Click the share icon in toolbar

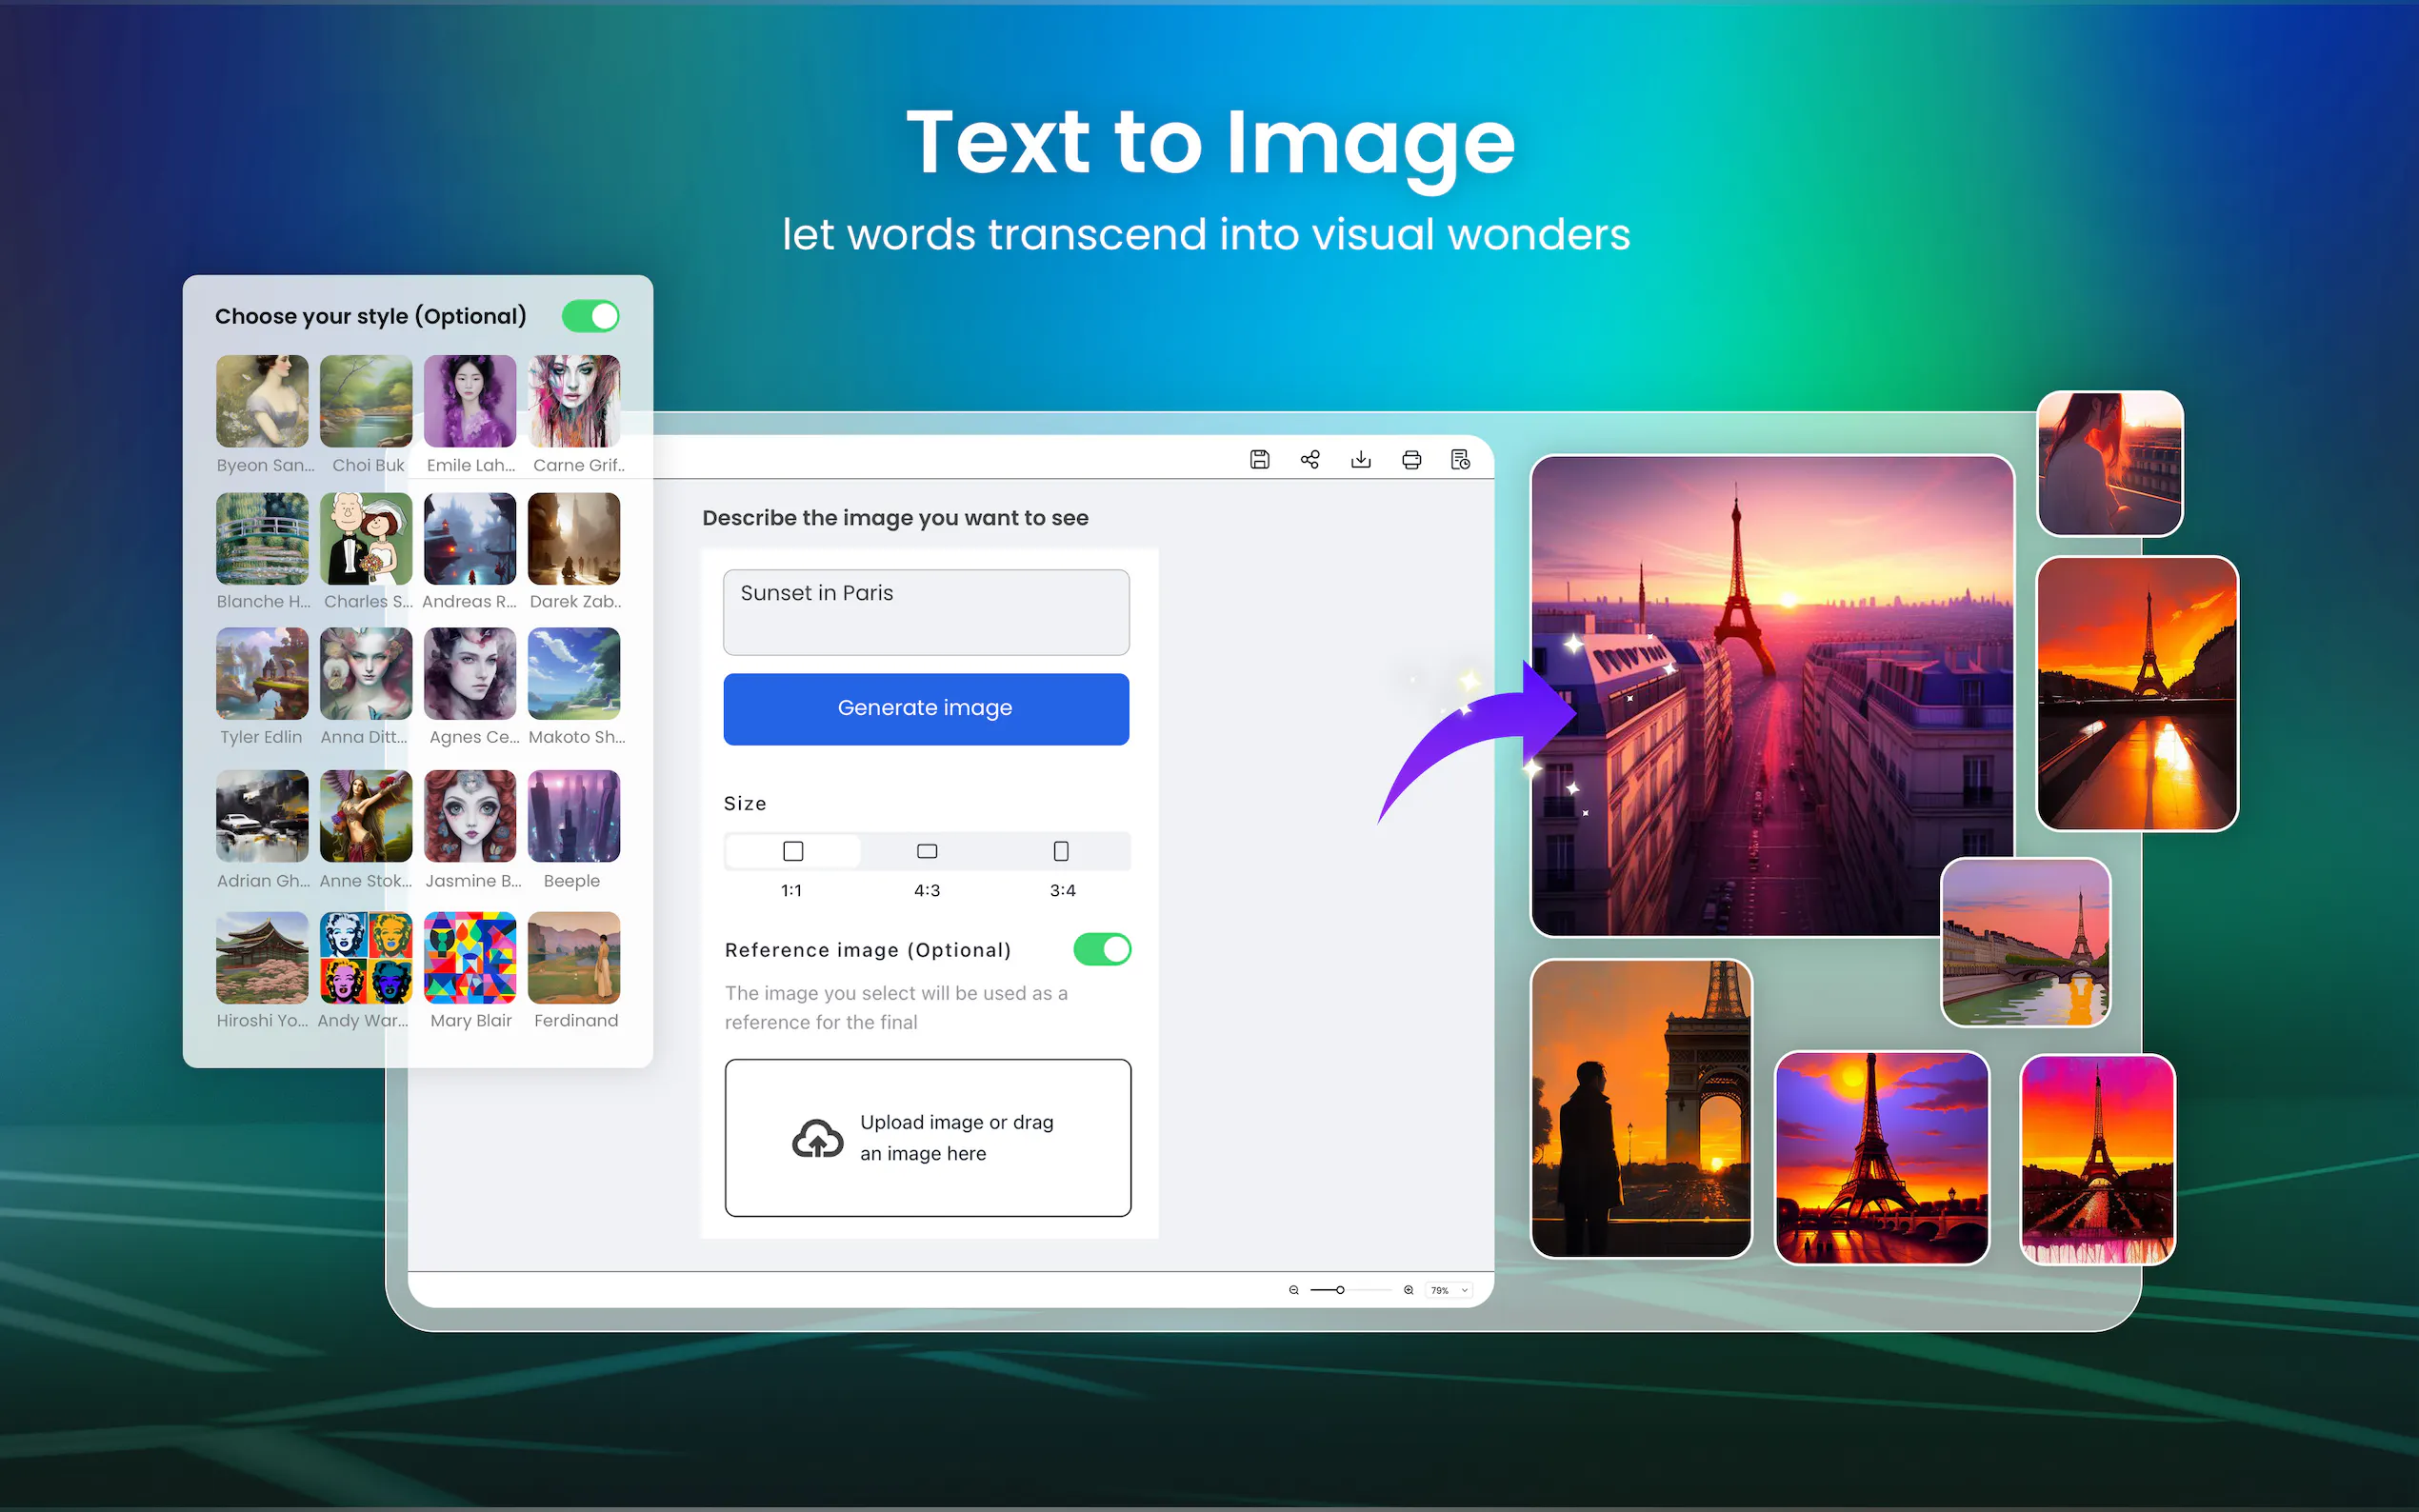tap(1310, 459)
